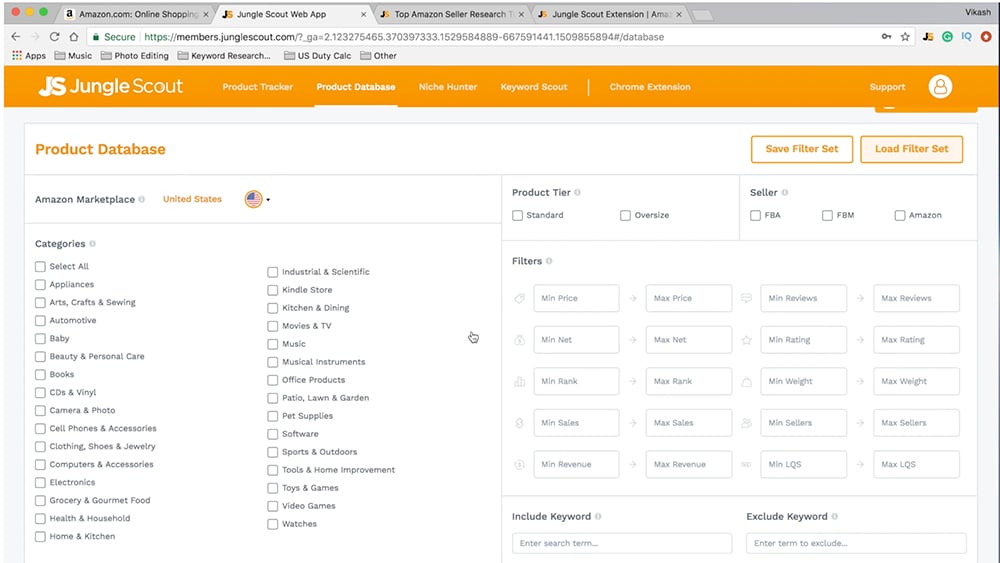
Task: Bookmark the page with the star icon
Action: tap(905, 37)
